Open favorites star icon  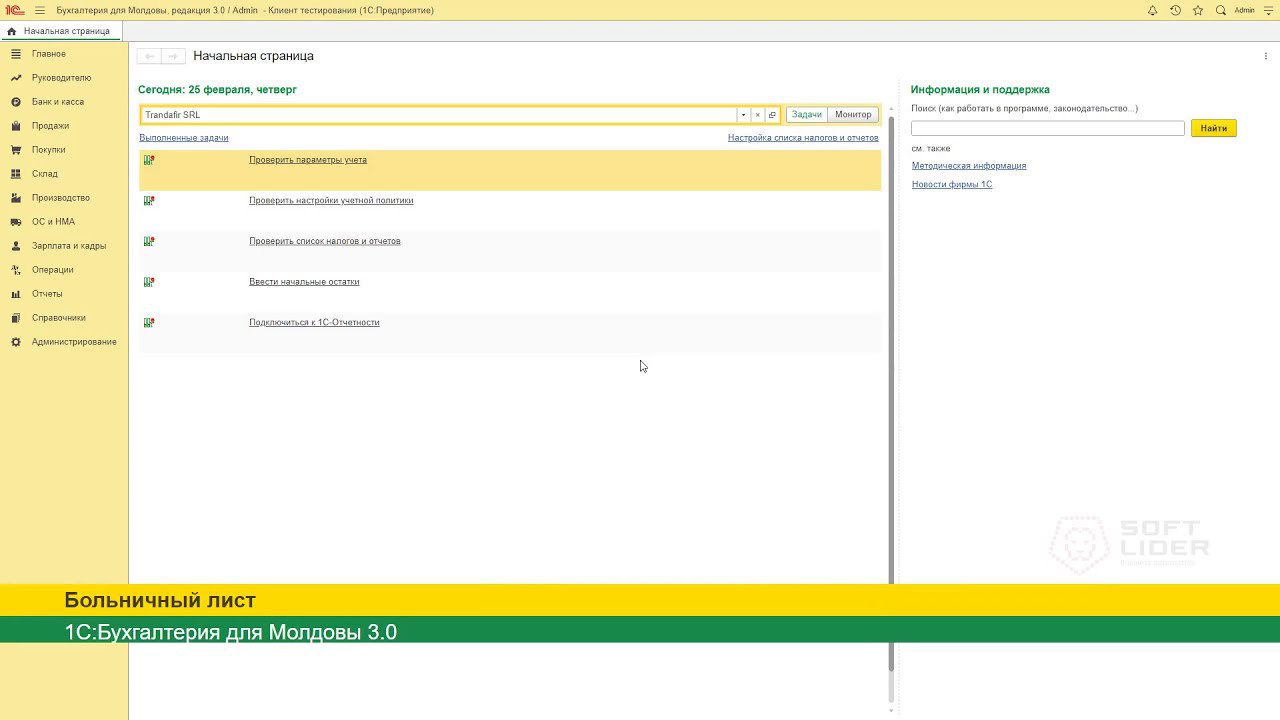tap(1198, 10)
